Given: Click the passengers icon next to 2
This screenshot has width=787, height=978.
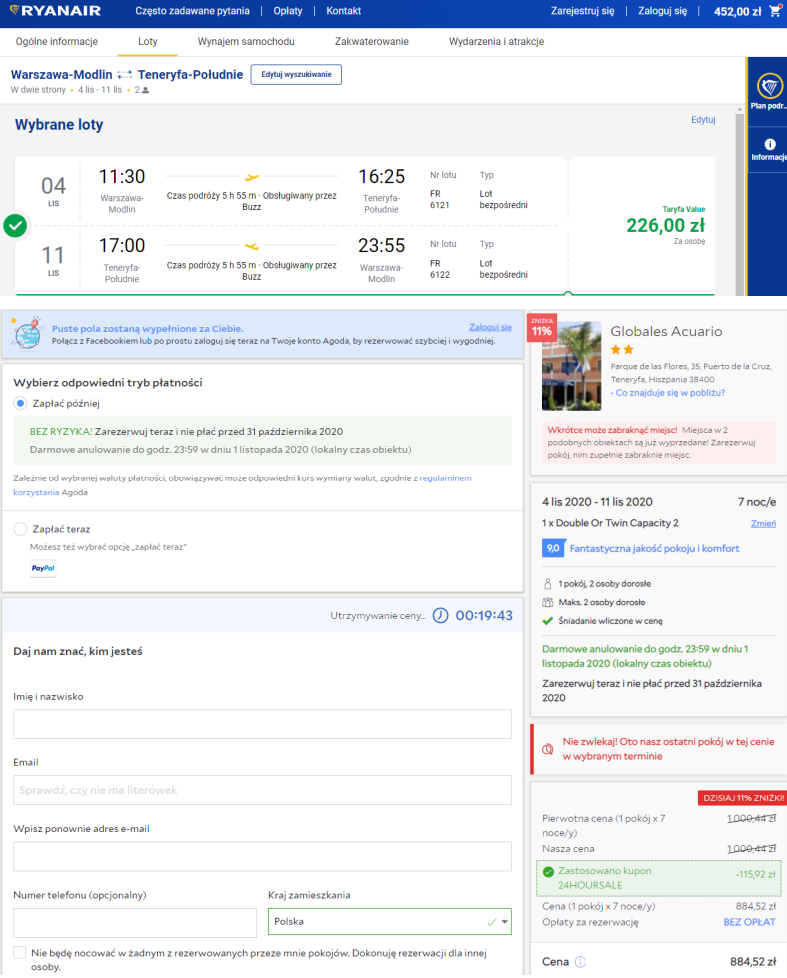Looking at the screenshot, I should click(x=145, y=90).
